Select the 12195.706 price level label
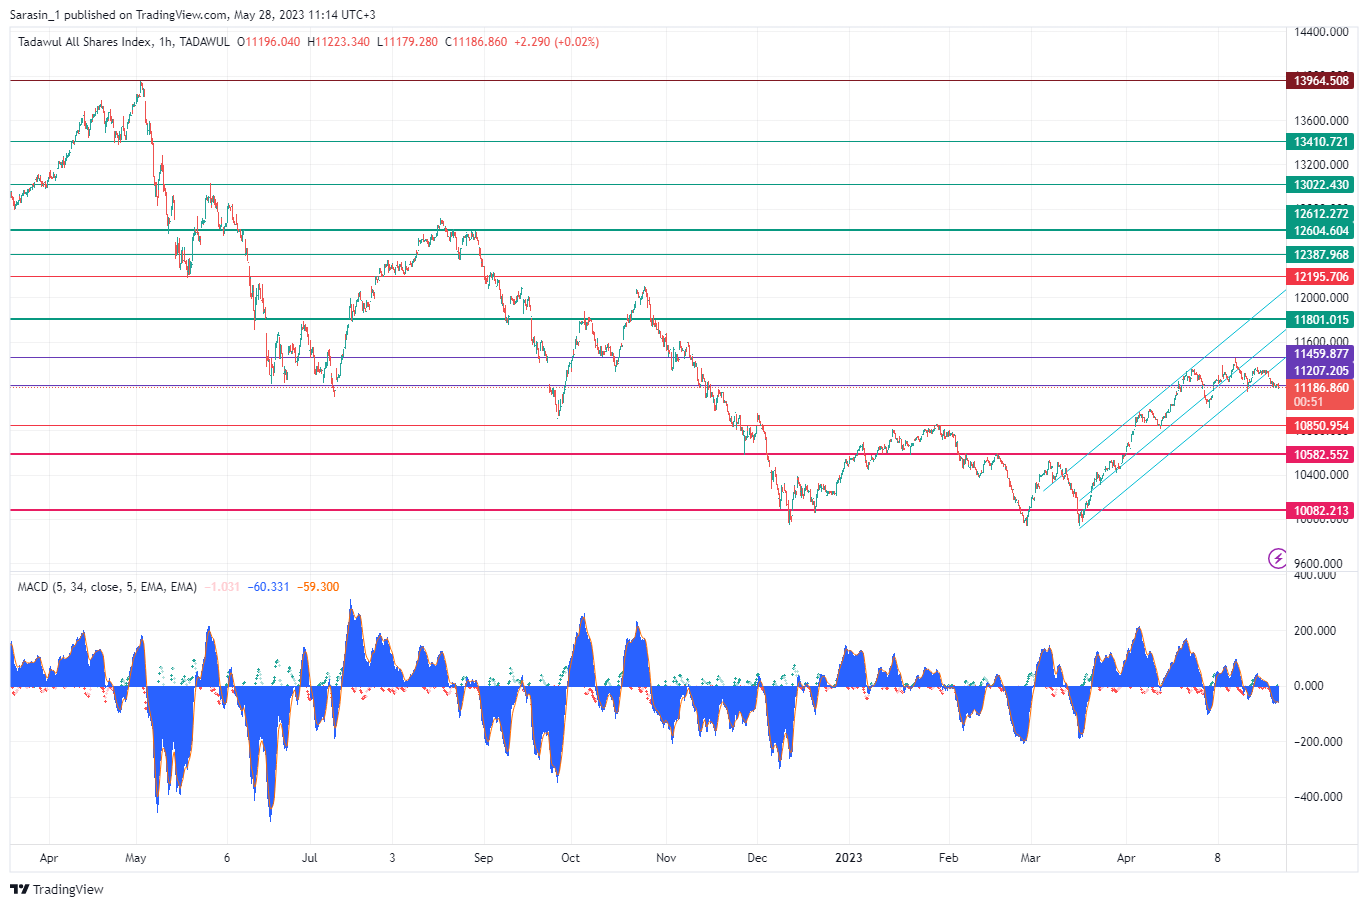This screenshot has height=907, width=1368. click(x=1320, y=277)
